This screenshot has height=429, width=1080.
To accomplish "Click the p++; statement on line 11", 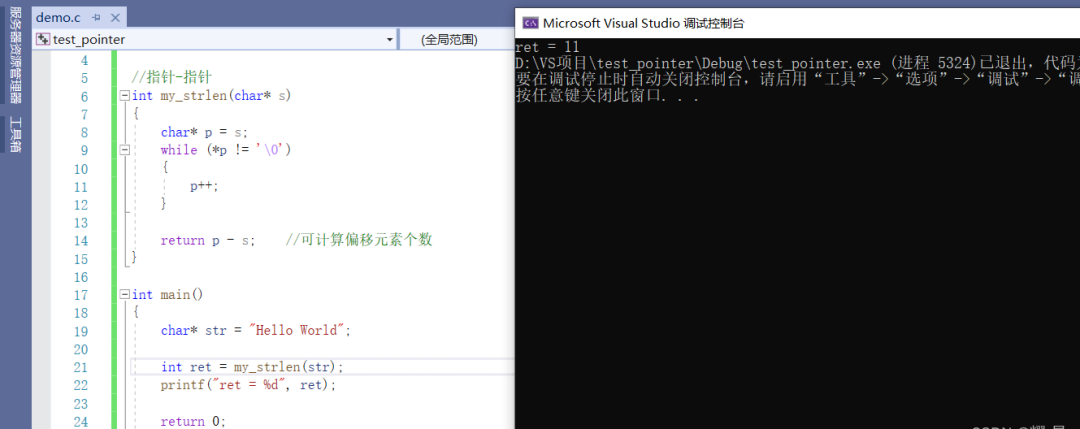I will coord(205,187).
